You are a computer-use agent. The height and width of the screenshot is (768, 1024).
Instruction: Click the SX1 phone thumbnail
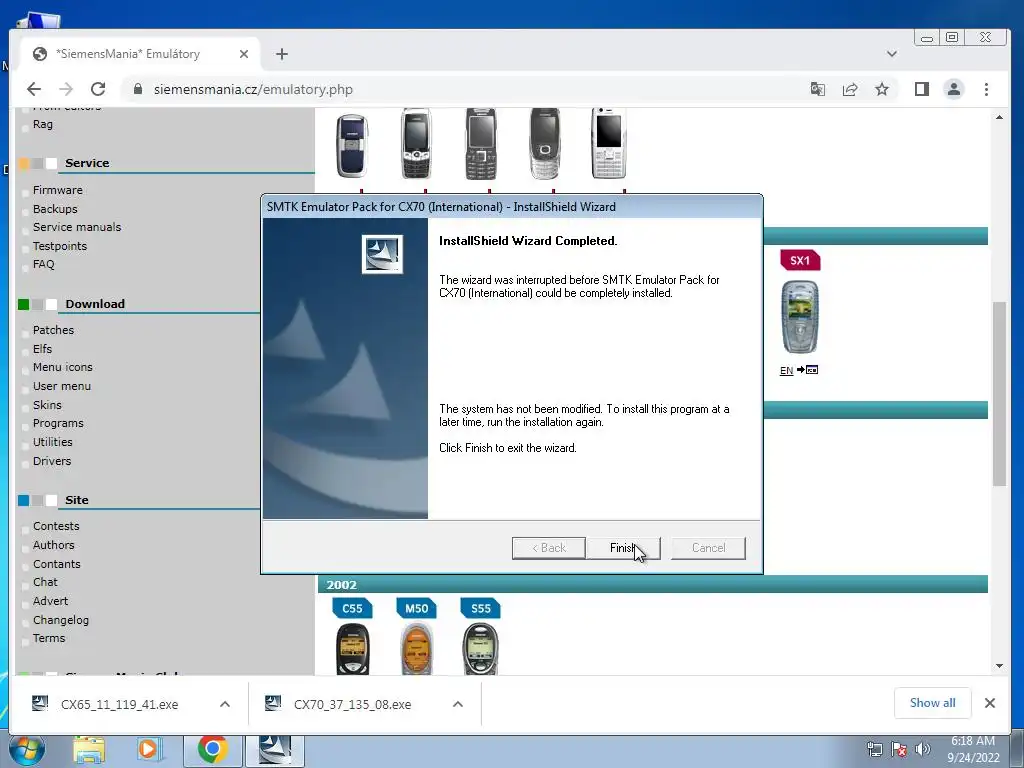[x=800, y=317]
